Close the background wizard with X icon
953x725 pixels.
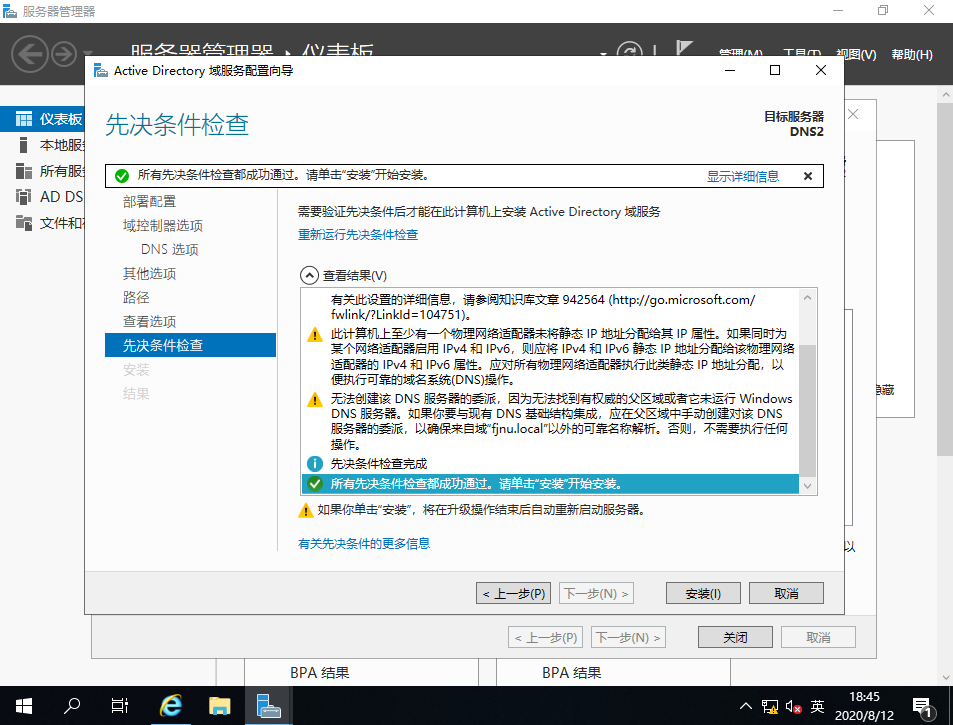pos(853,114)
